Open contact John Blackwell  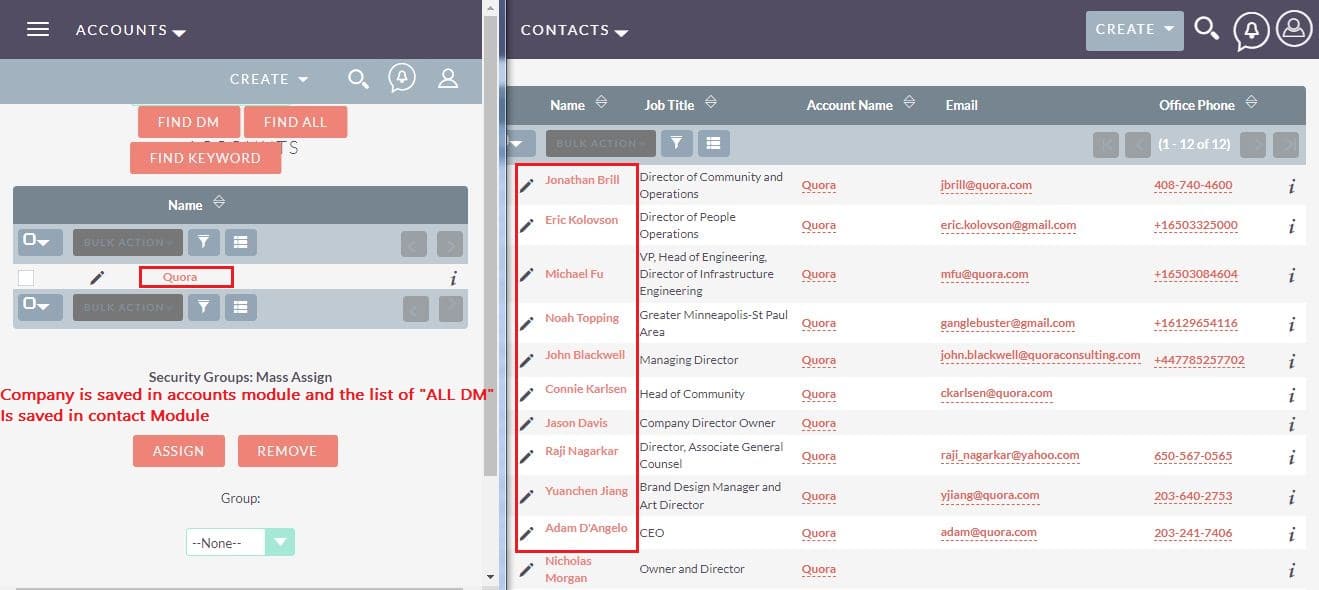click(585, 355)
